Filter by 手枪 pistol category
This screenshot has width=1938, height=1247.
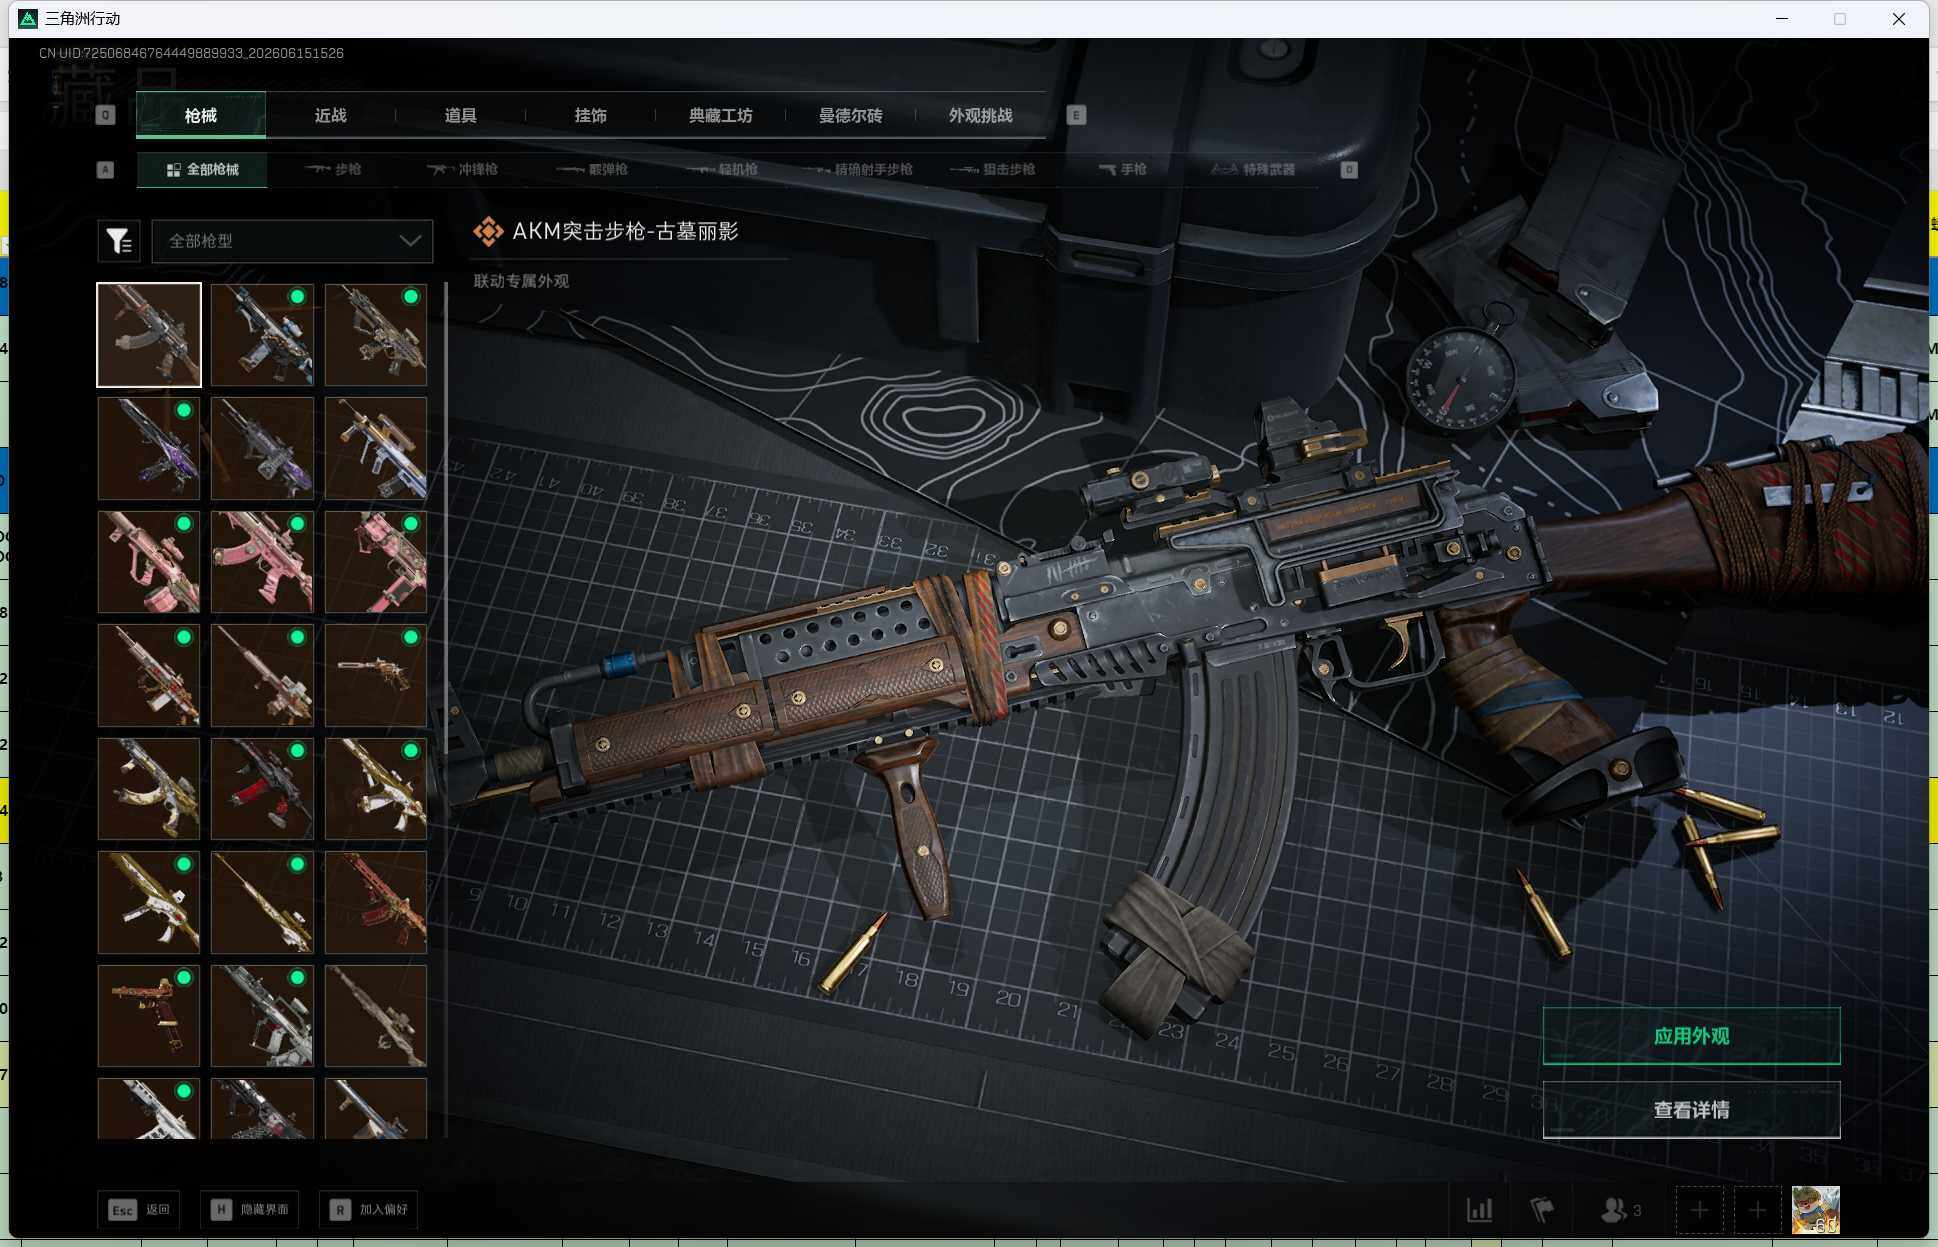pos(1122,169)
